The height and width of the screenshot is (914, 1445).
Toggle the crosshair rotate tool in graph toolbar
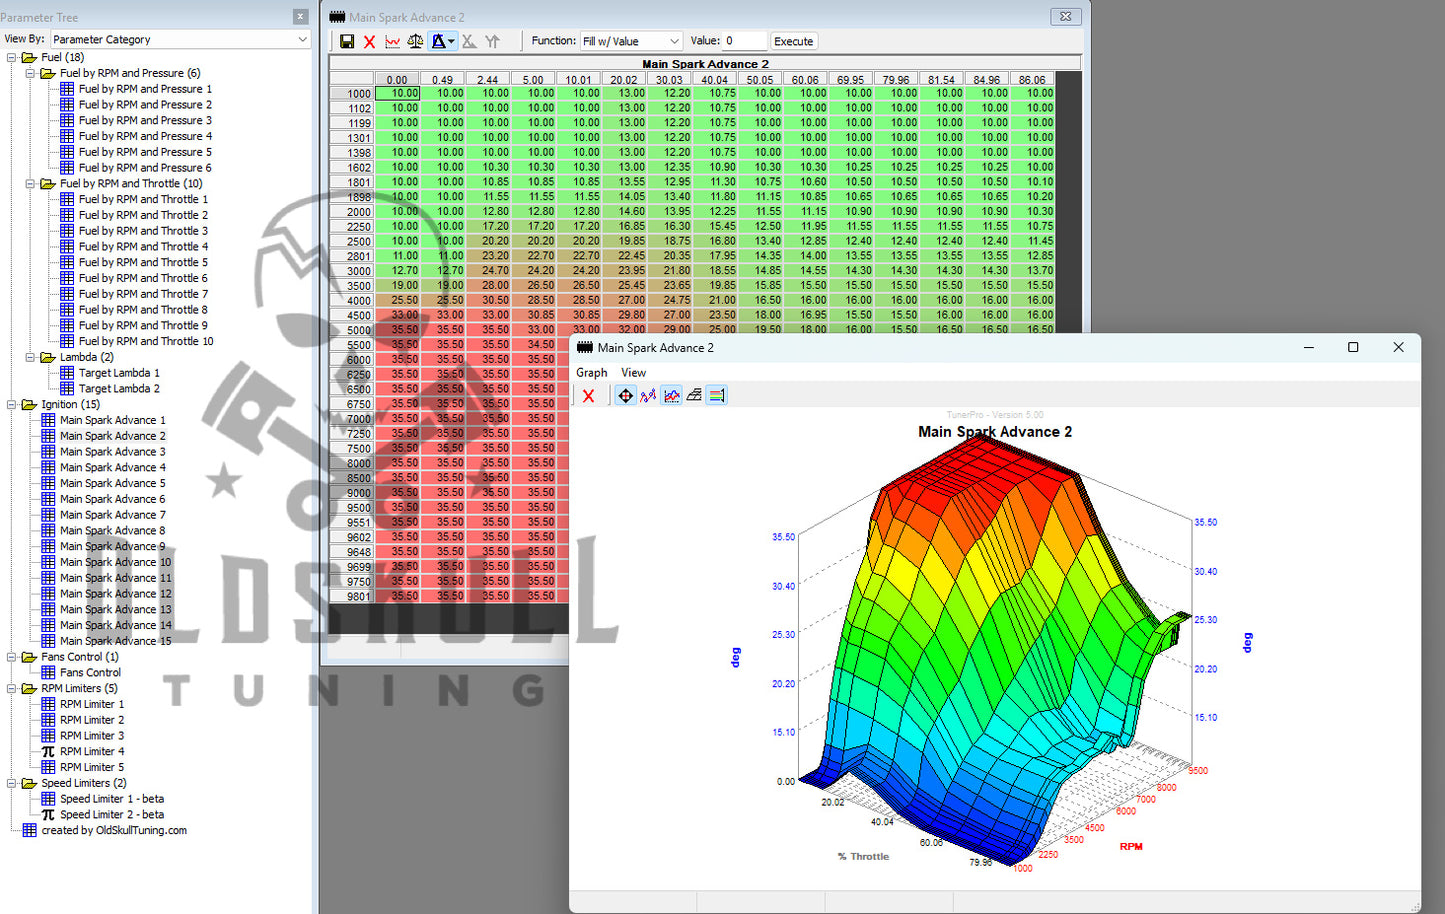point(625,396)
